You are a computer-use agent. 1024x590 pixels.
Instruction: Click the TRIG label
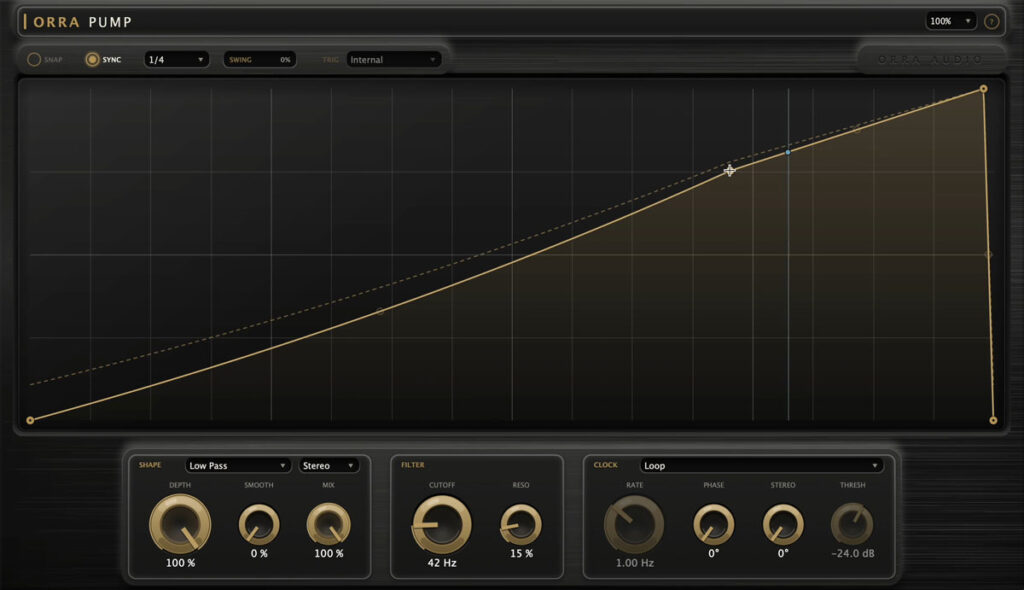point(330,59)
